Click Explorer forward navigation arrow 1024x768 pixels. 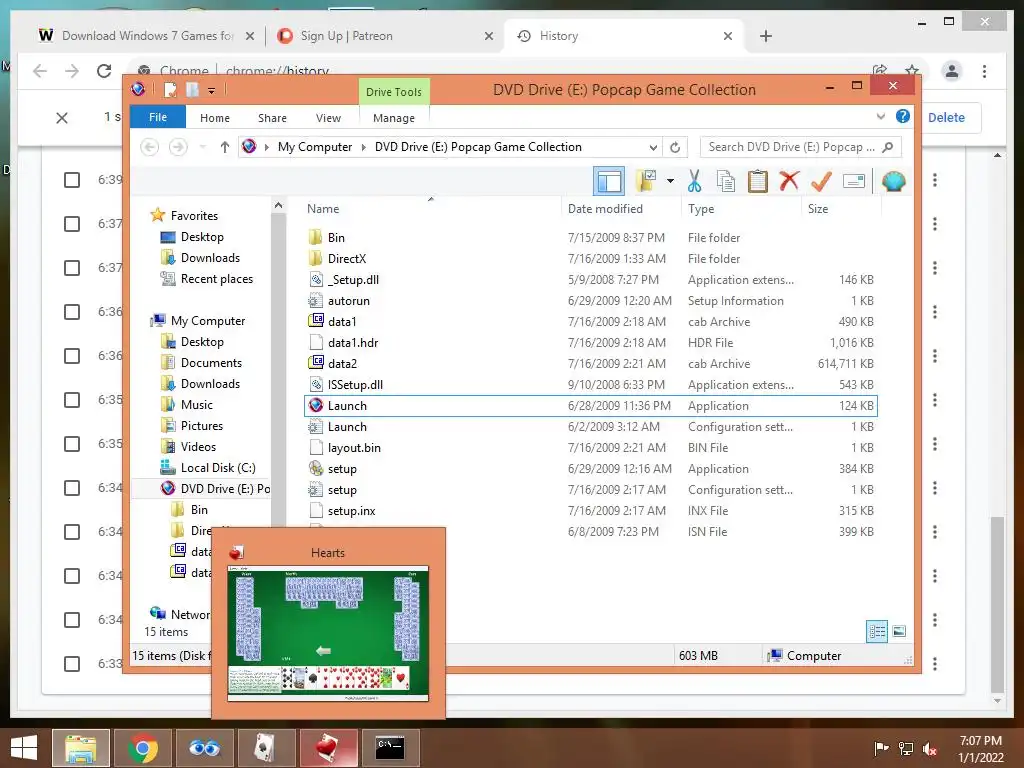tap(178, 147)
